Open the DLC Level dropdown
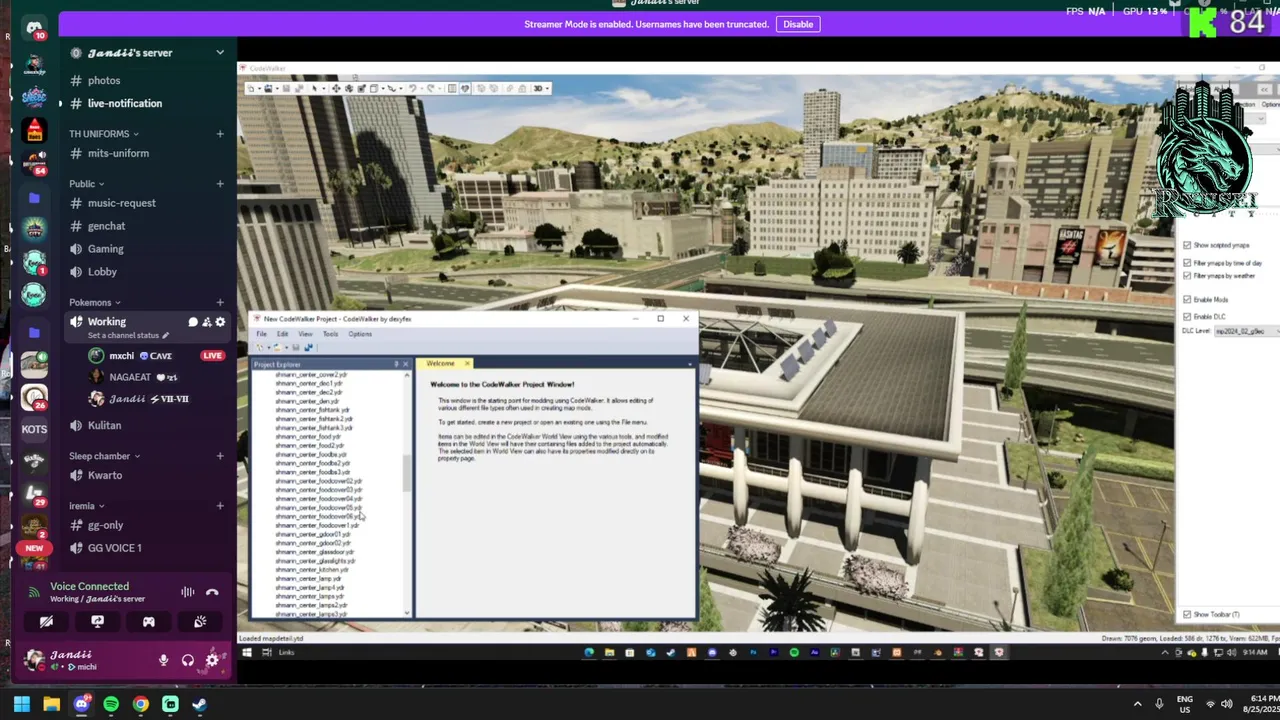Image resolution: width=1280 pixels, height=720 pixels. (x=1246, y=330)
